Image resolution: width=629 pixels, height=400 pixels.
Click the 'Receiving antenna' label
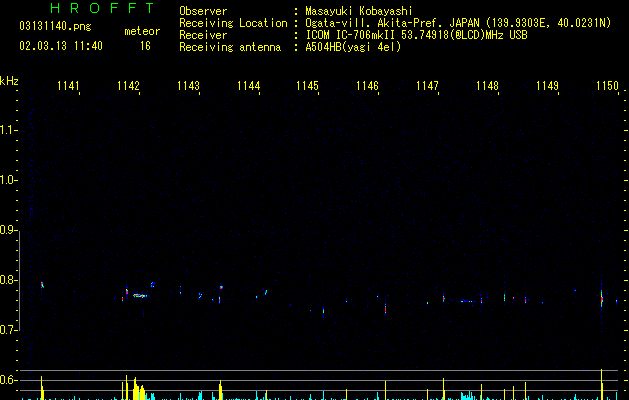click(x=230, y=47)
